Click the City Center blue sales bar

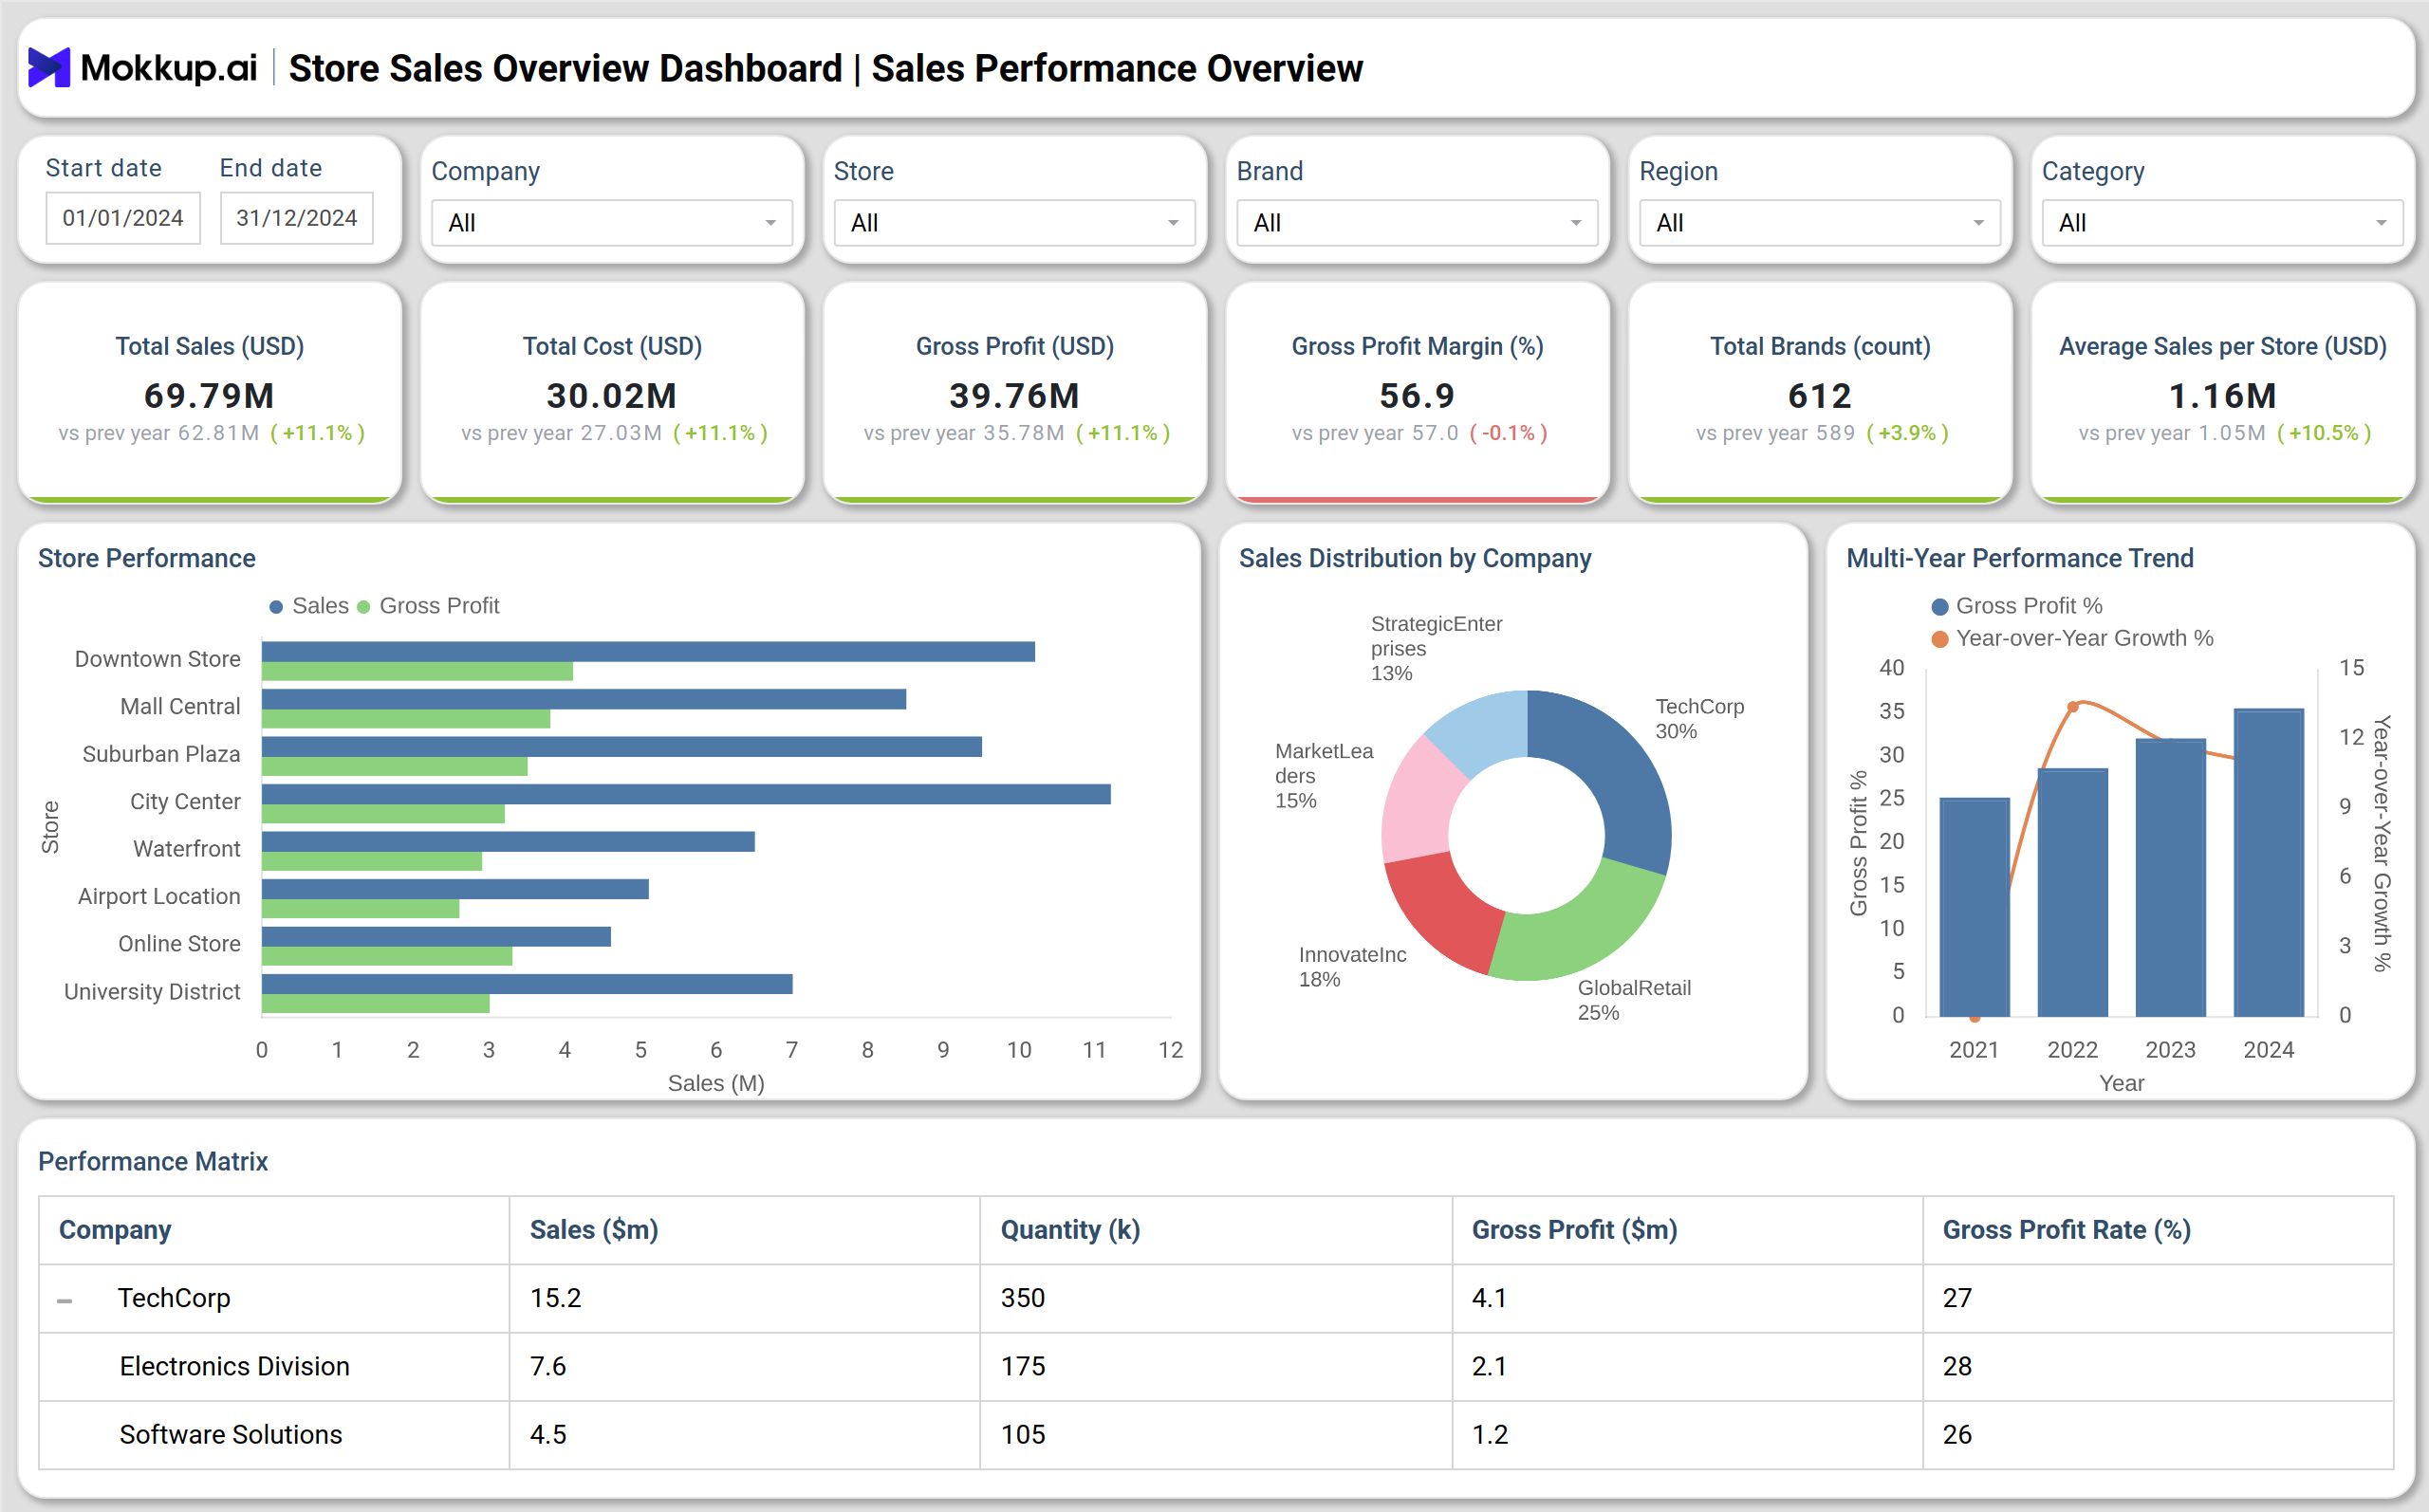coord(686,794)
